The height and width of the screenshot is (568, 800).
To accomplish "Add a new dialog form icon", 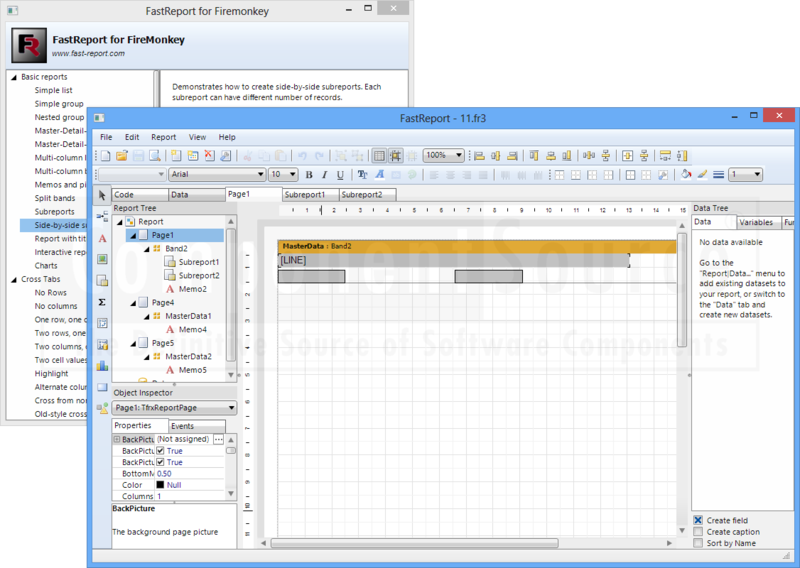I will coord(193,156).
